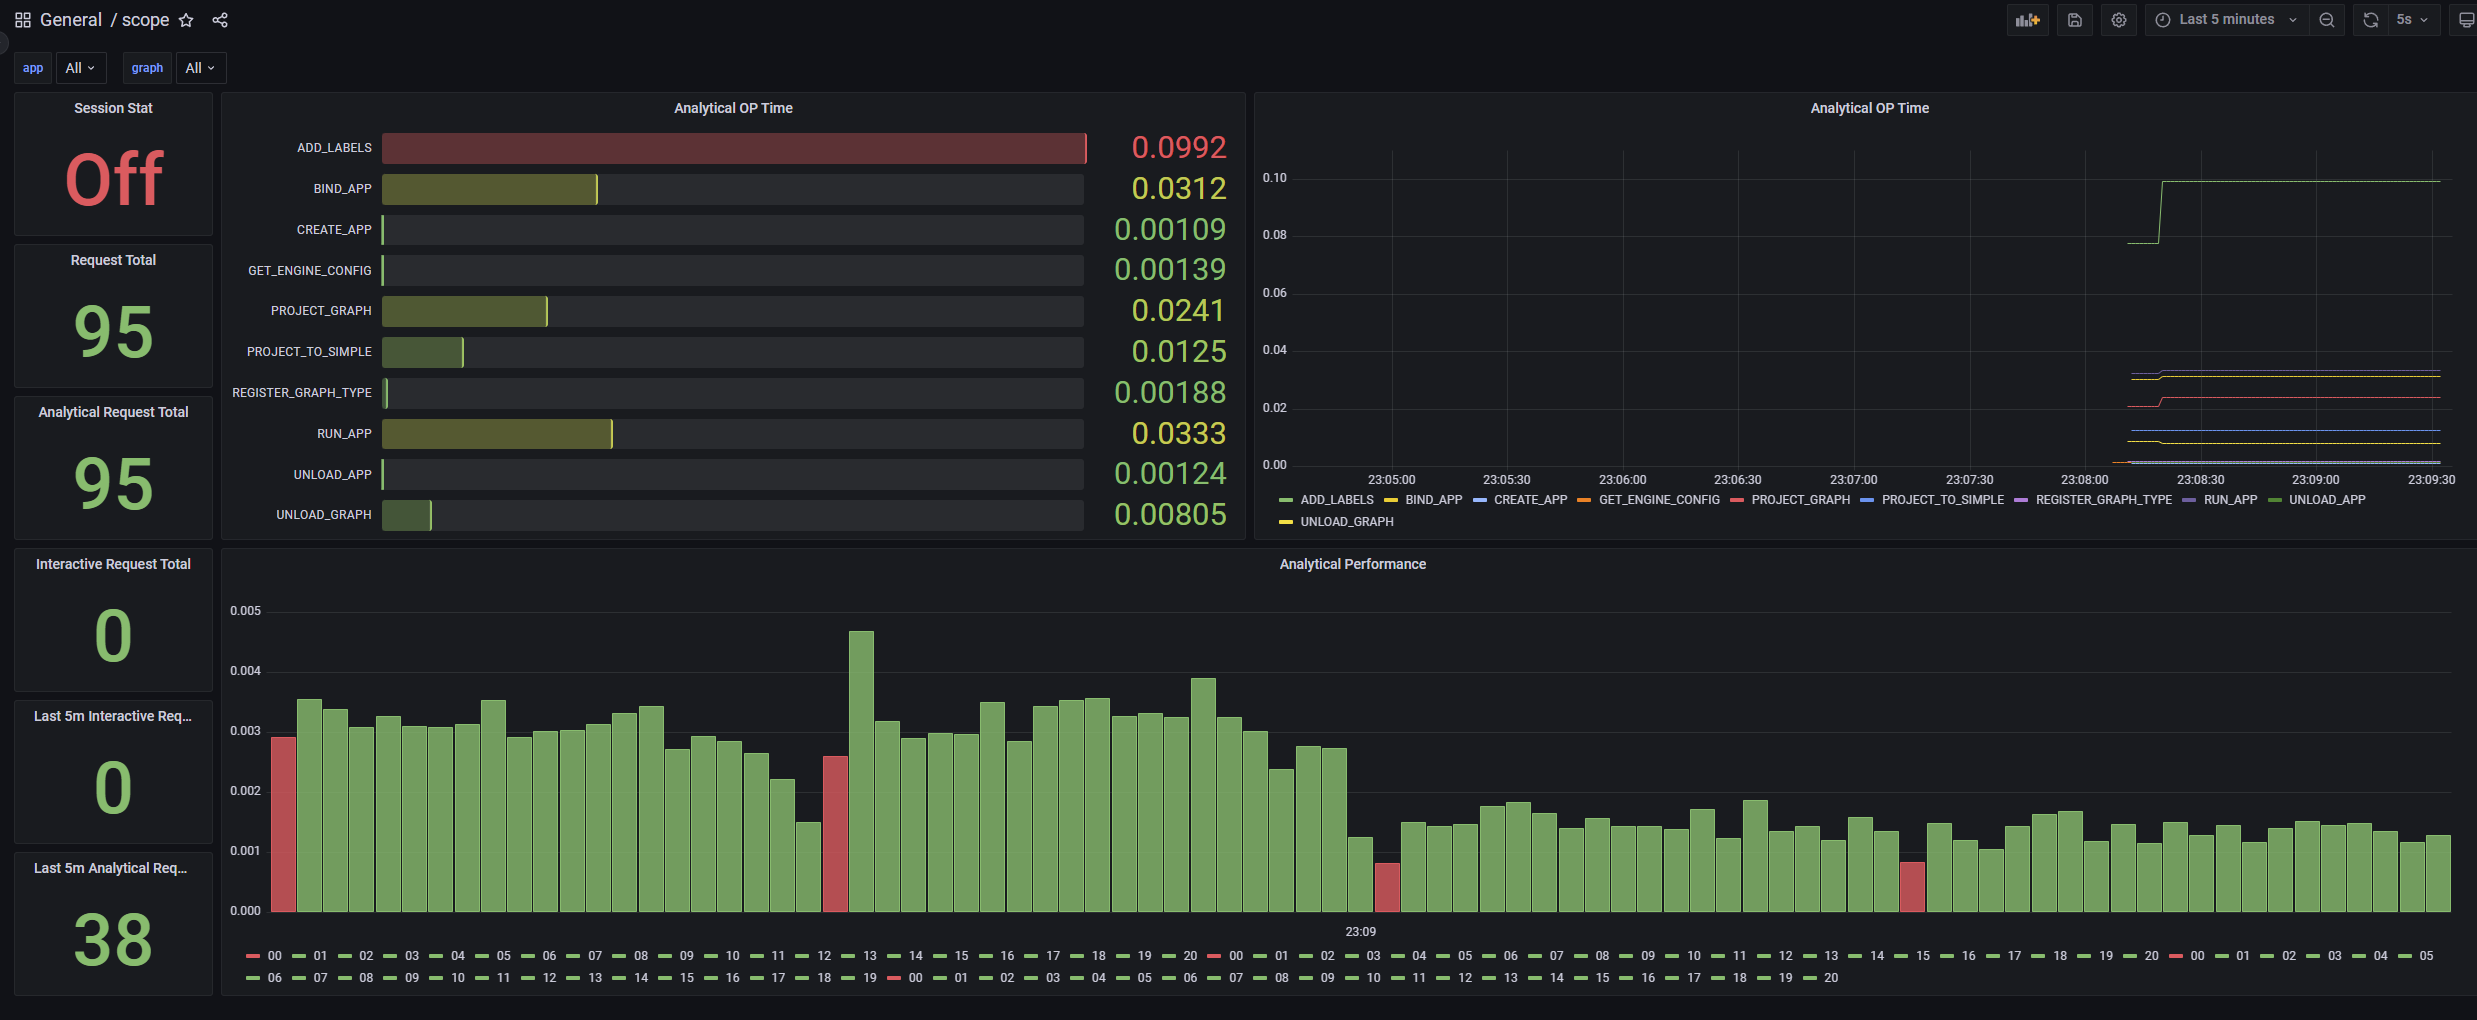Click the 0.0992 ADD_LABELS value
Image resolution: width=2477 pixels, height=1020 pixels.
coord(1179,148)
